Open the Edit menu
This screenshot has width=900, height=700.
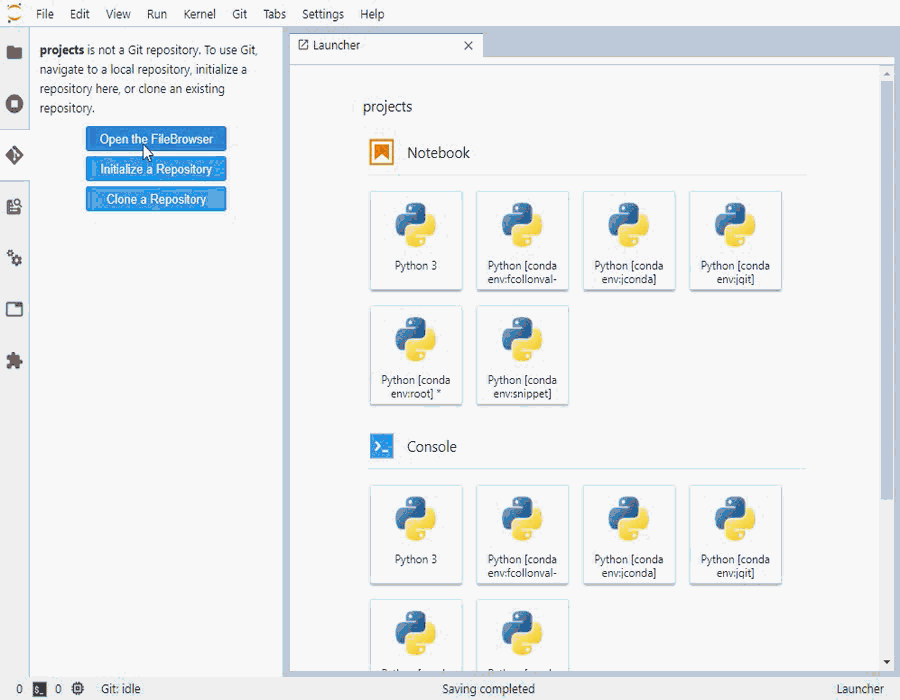click(80, 14)
